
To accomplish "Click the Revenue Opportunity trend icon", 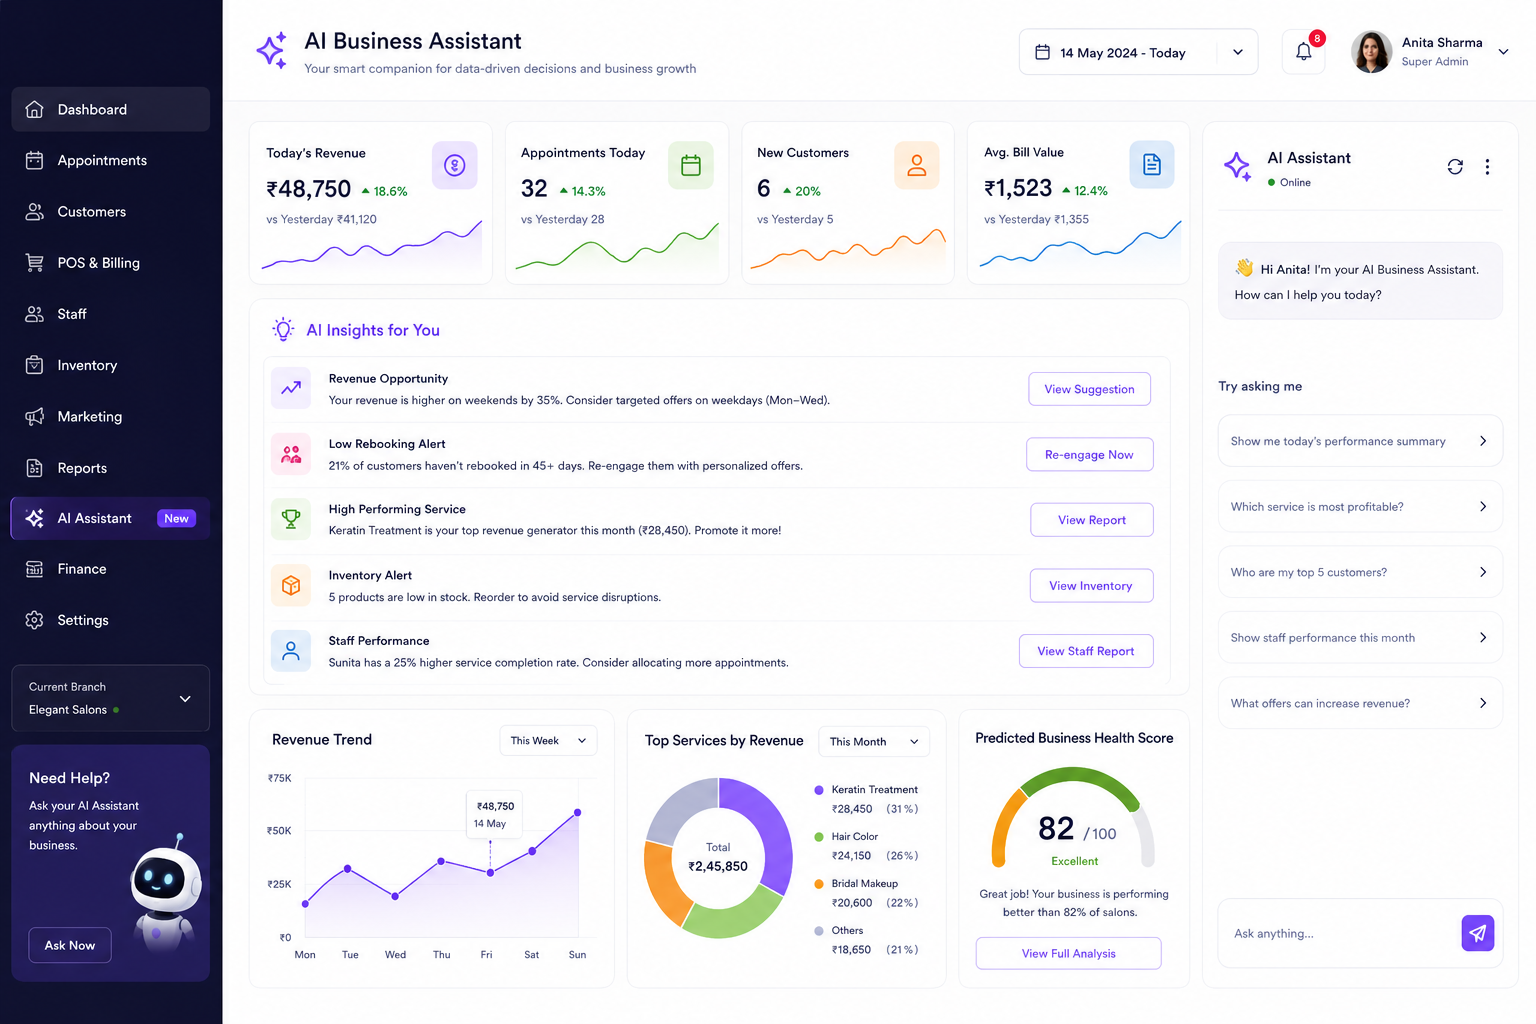I will pos(291,388).
